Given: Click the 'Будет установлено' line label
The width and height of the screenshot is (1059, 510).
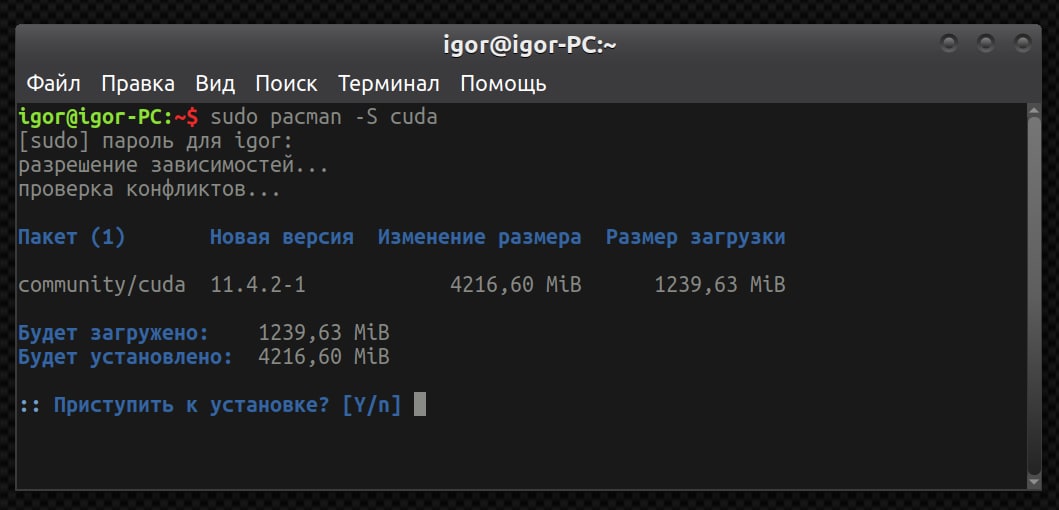Looking at the screenshot, I should pyautogui.click(x=126, y=357).
